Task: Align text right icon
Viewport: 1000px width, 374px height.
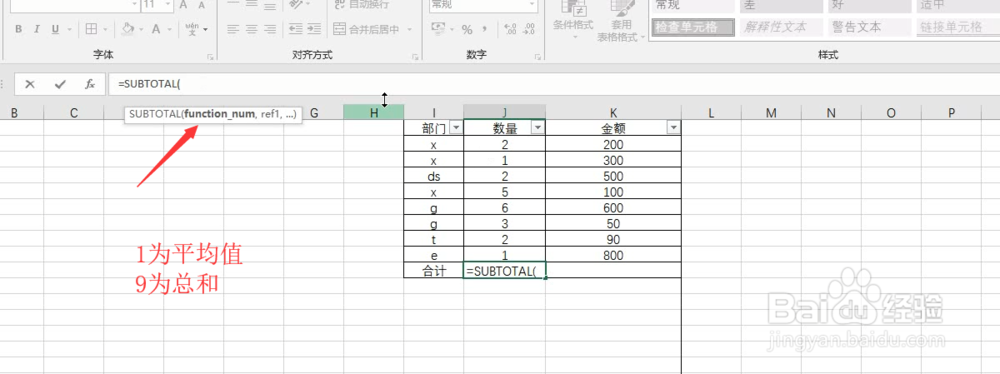Action: click(270, 29)
